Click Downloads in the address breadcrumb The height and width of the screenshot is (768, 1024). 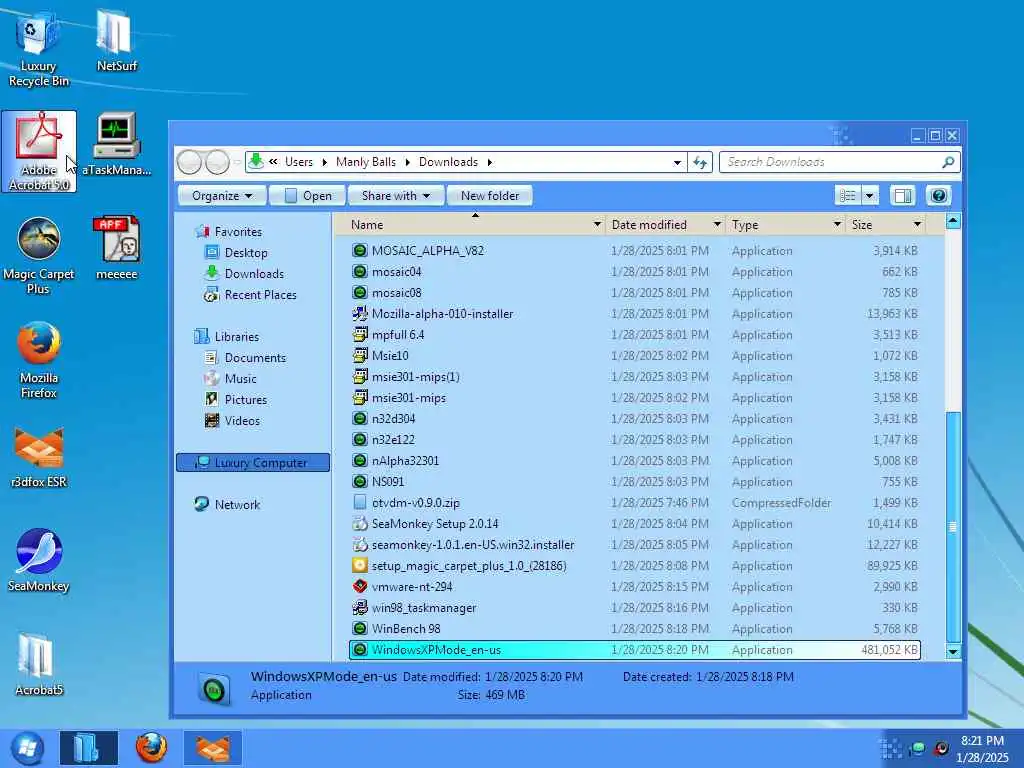coord(448,162)
